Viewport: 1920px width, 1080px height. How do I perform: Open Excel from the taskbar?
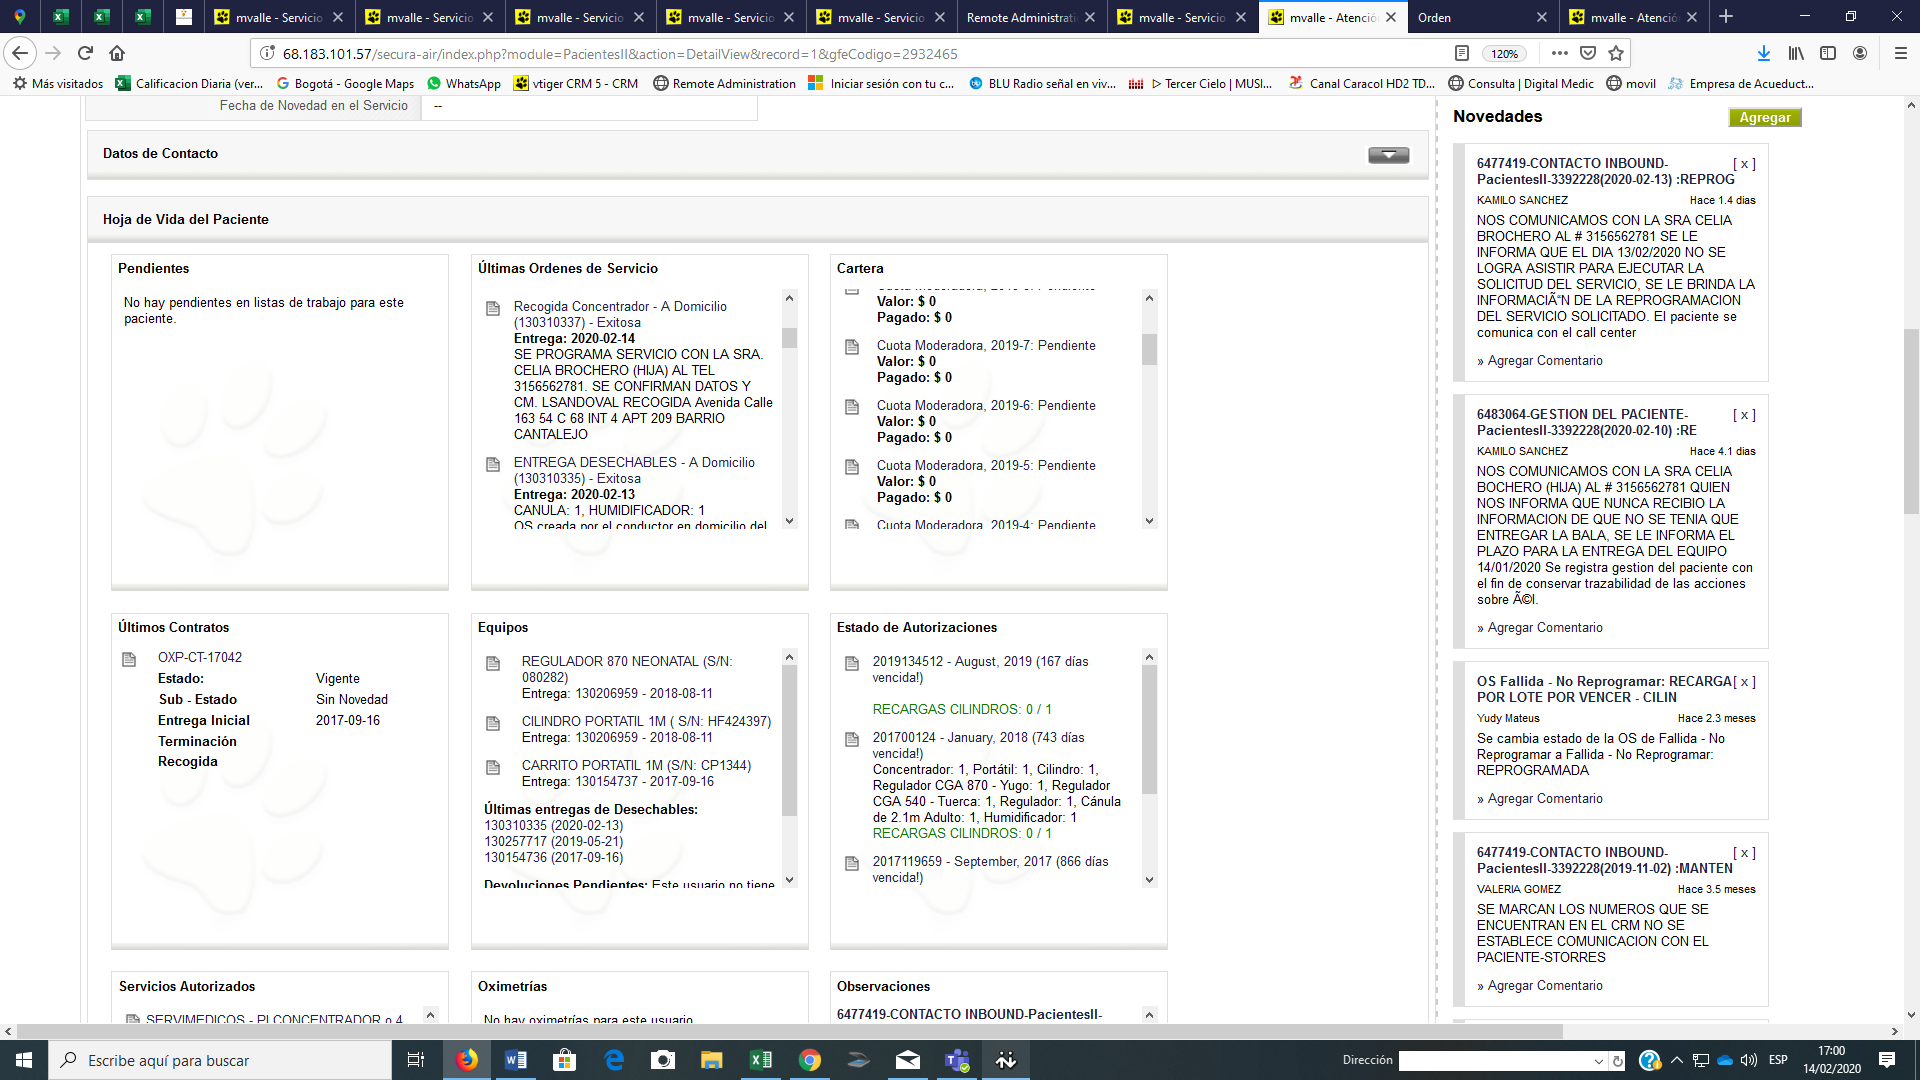coord(761,1060)
